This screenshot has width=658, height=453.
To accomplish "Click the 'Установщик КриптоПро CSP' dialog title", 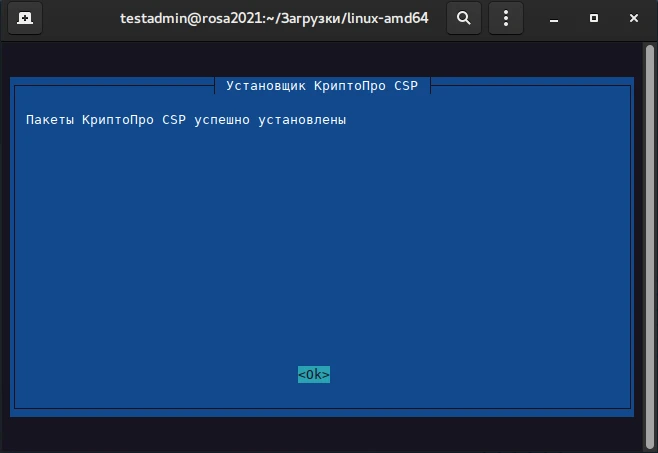I will coord(322,86).
